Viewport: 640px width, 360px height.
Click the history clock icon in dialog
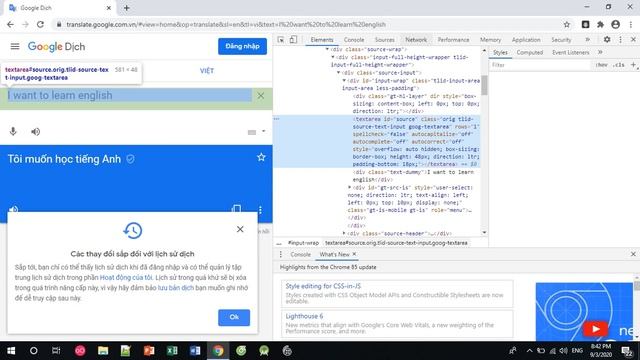(133, 231)
